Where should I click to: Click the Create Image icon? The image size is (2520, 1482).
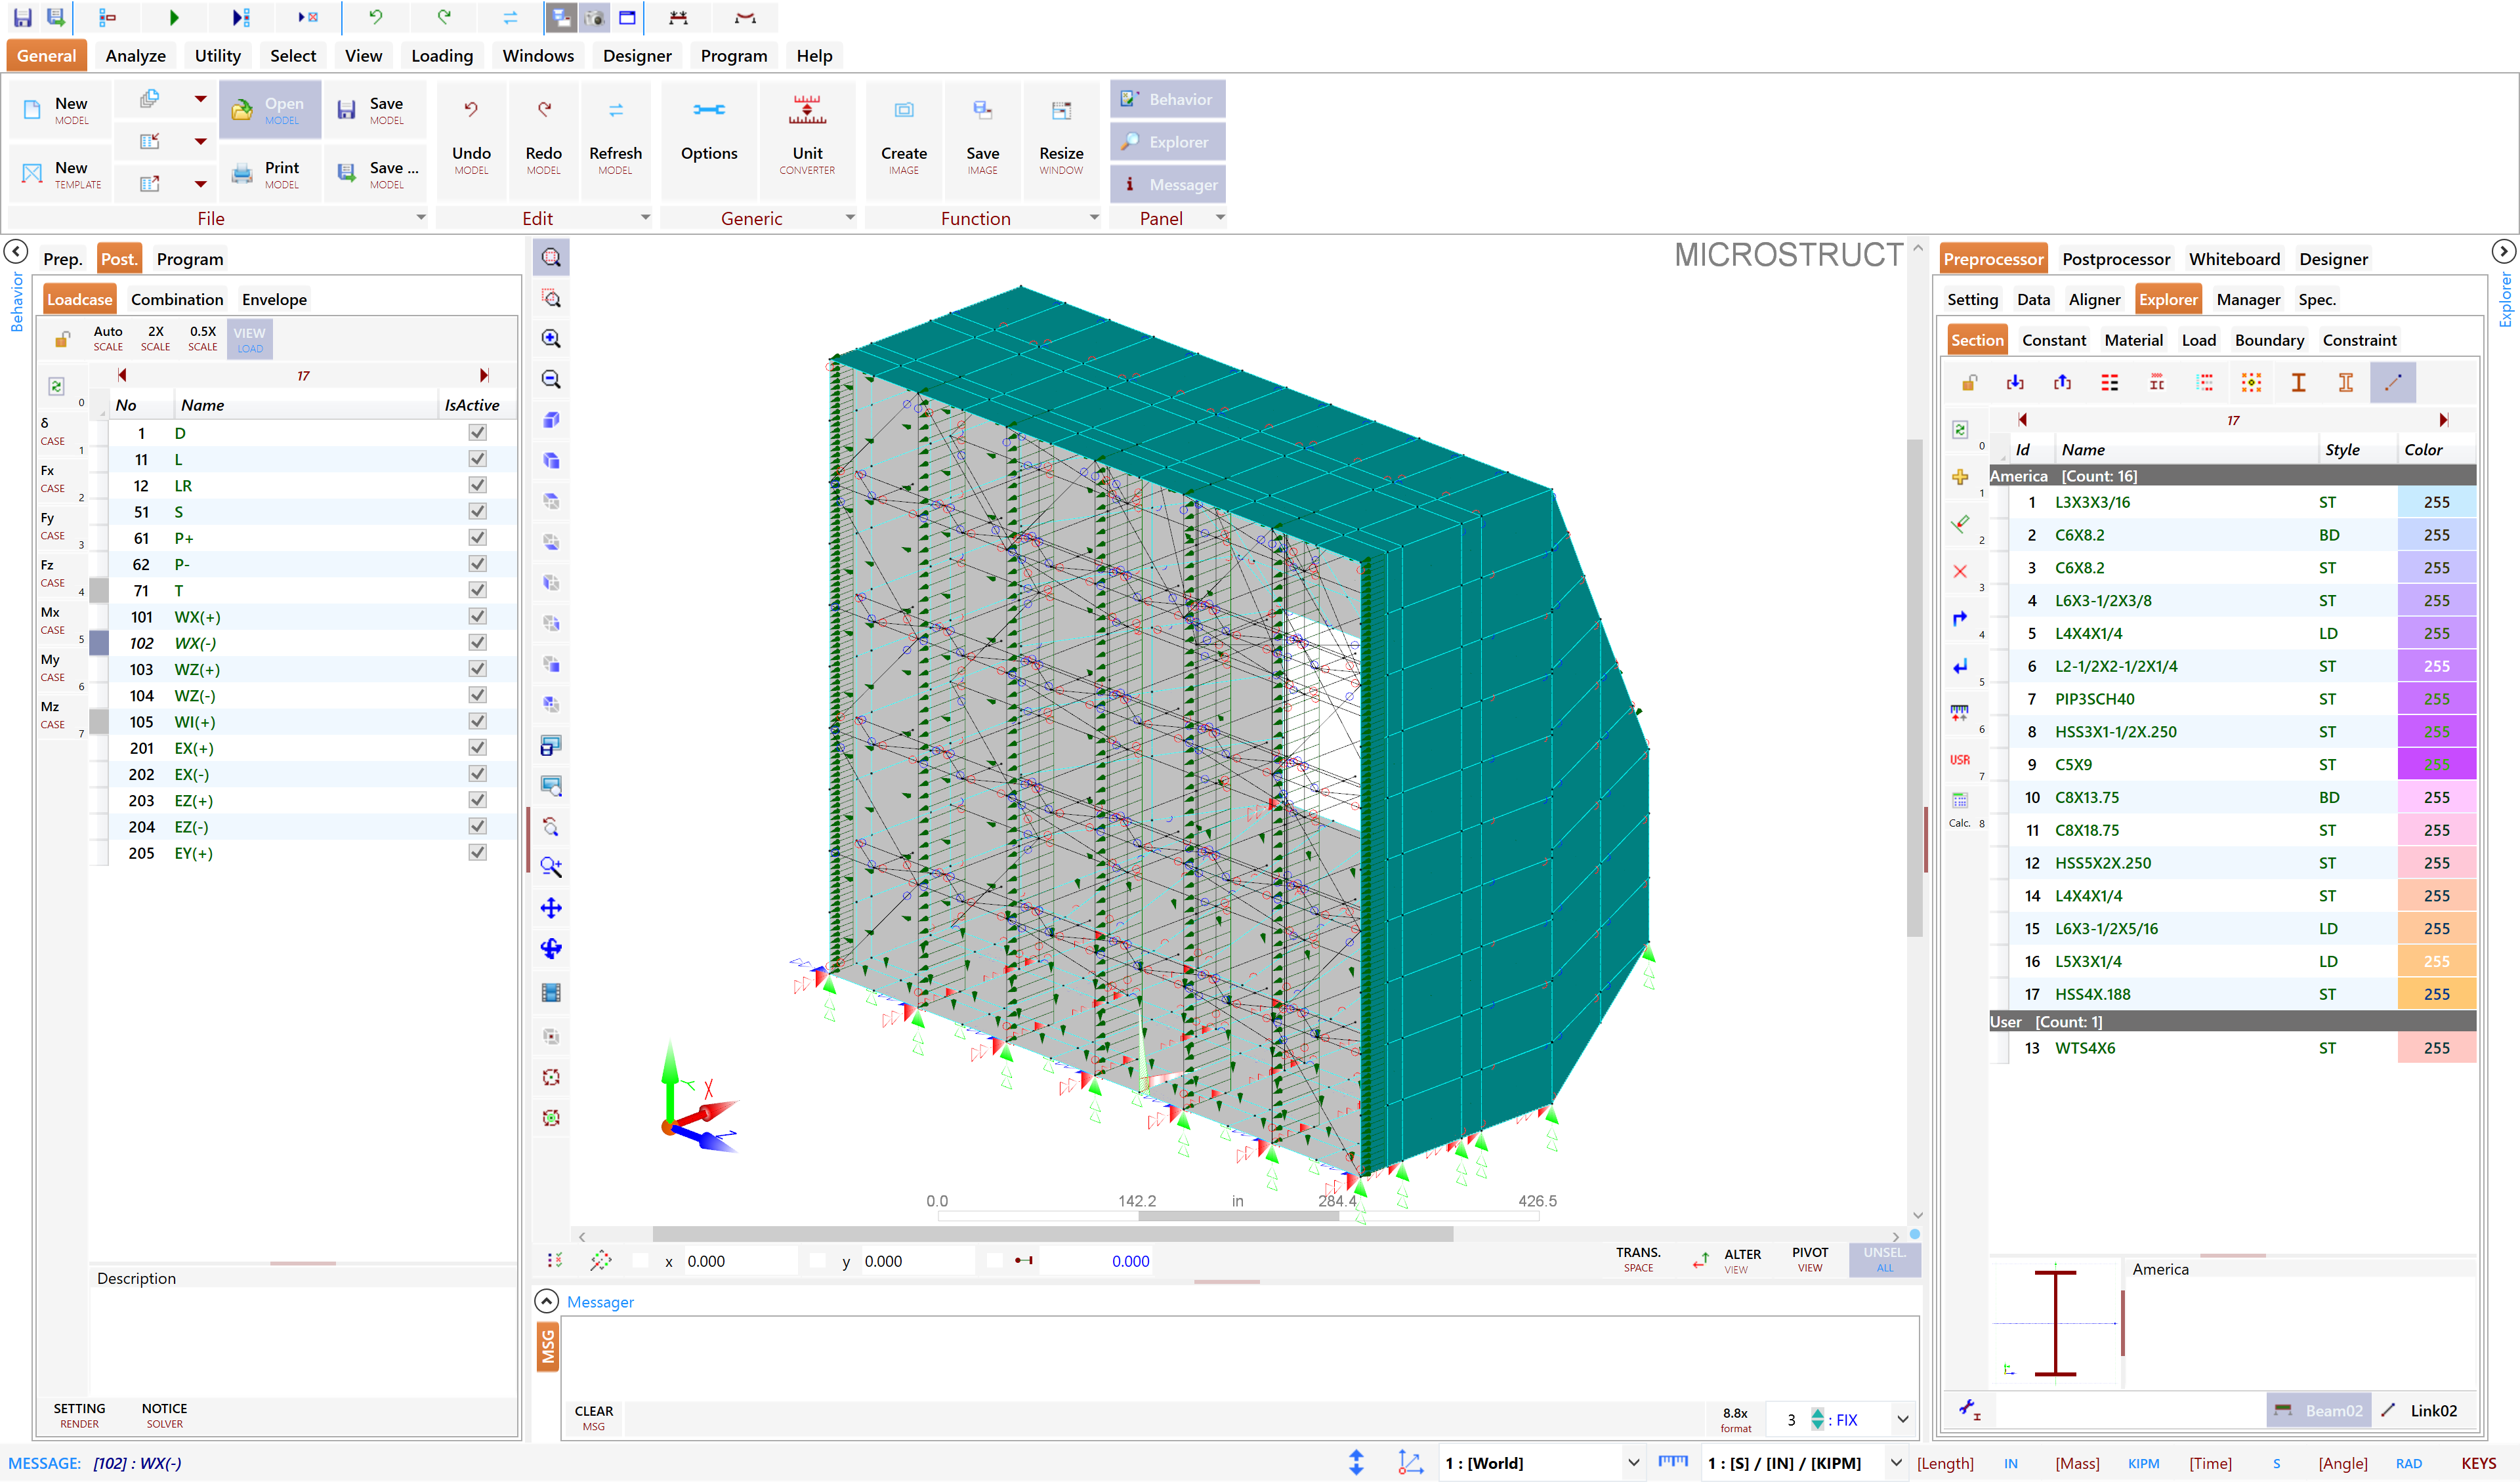(x=903, y=110)
